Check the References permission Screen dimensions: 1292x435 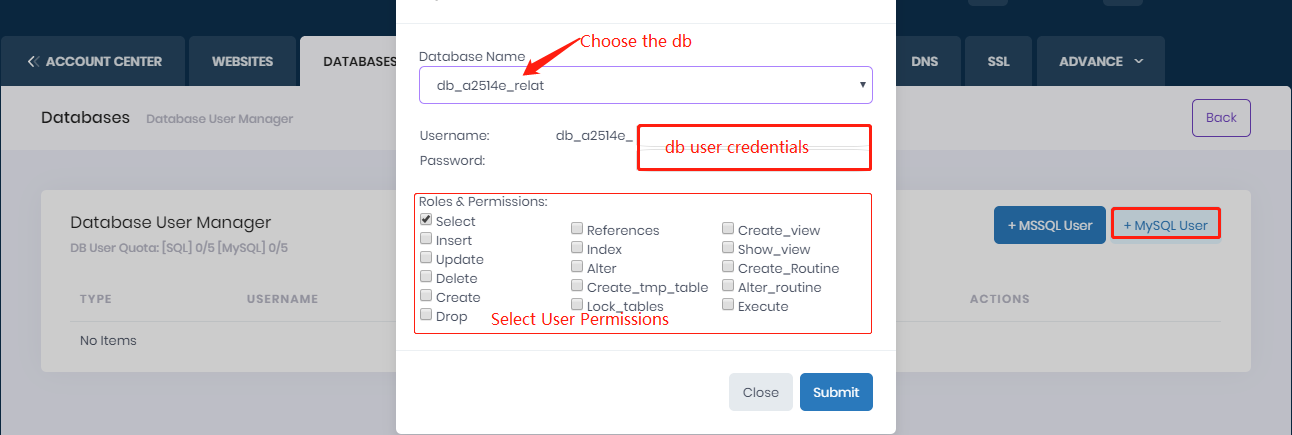pos(578,230)
